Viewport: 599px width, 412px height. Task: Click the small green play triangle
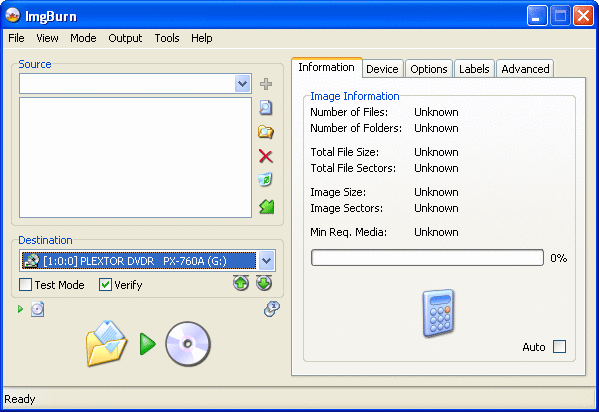pos(20,309)
